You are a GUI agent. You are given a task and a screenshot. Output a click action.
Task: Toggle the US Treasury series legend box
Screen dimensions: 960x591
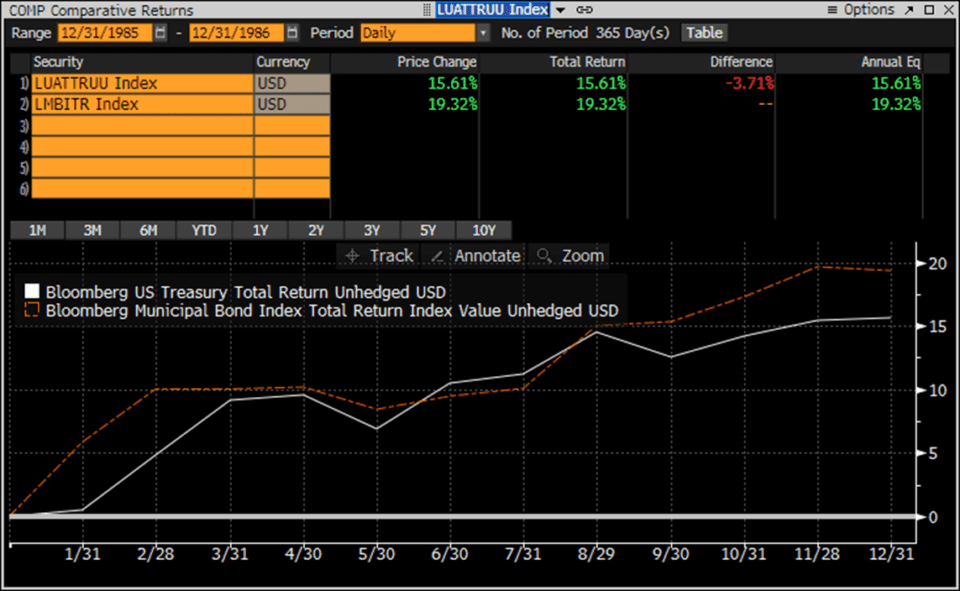pyautogui.click(x=32, y=292)
